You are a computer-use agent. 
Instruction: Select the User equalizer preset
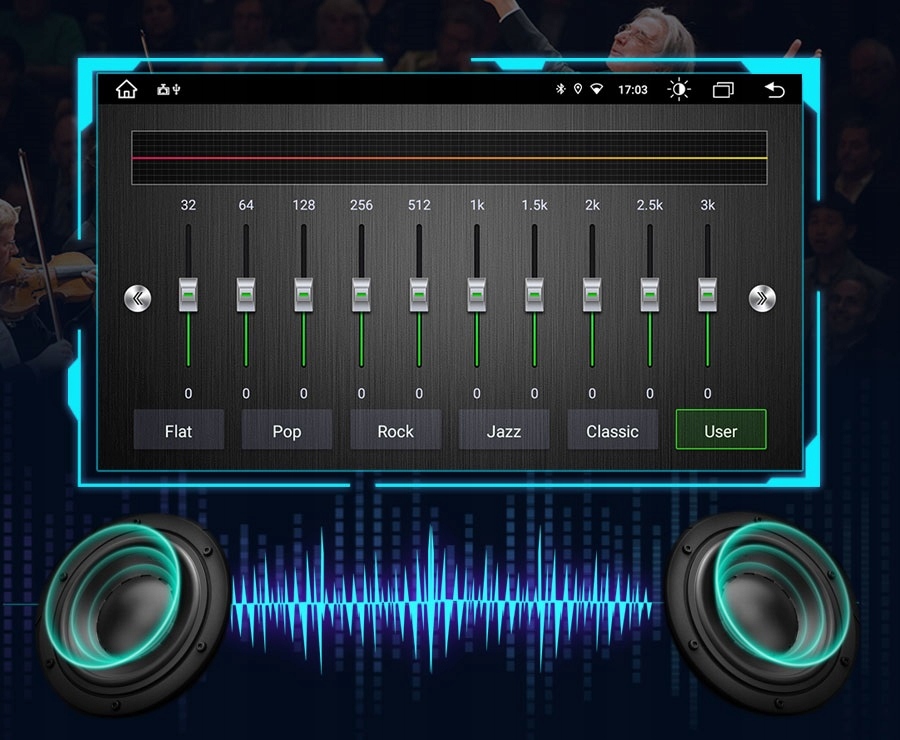point(721,429)
